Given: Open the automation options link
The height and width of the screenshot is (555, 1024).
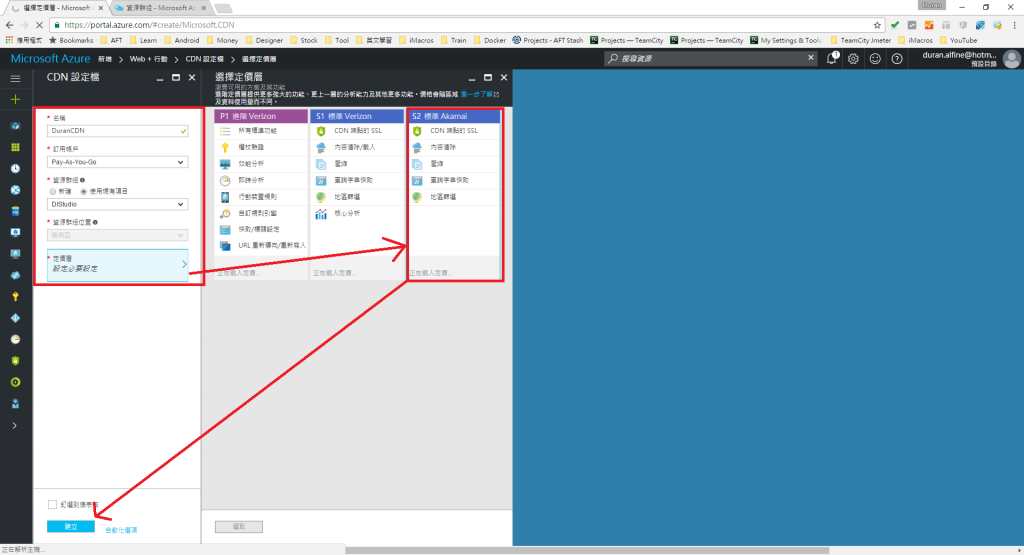Looking at the screenshot, I should 121,530.
